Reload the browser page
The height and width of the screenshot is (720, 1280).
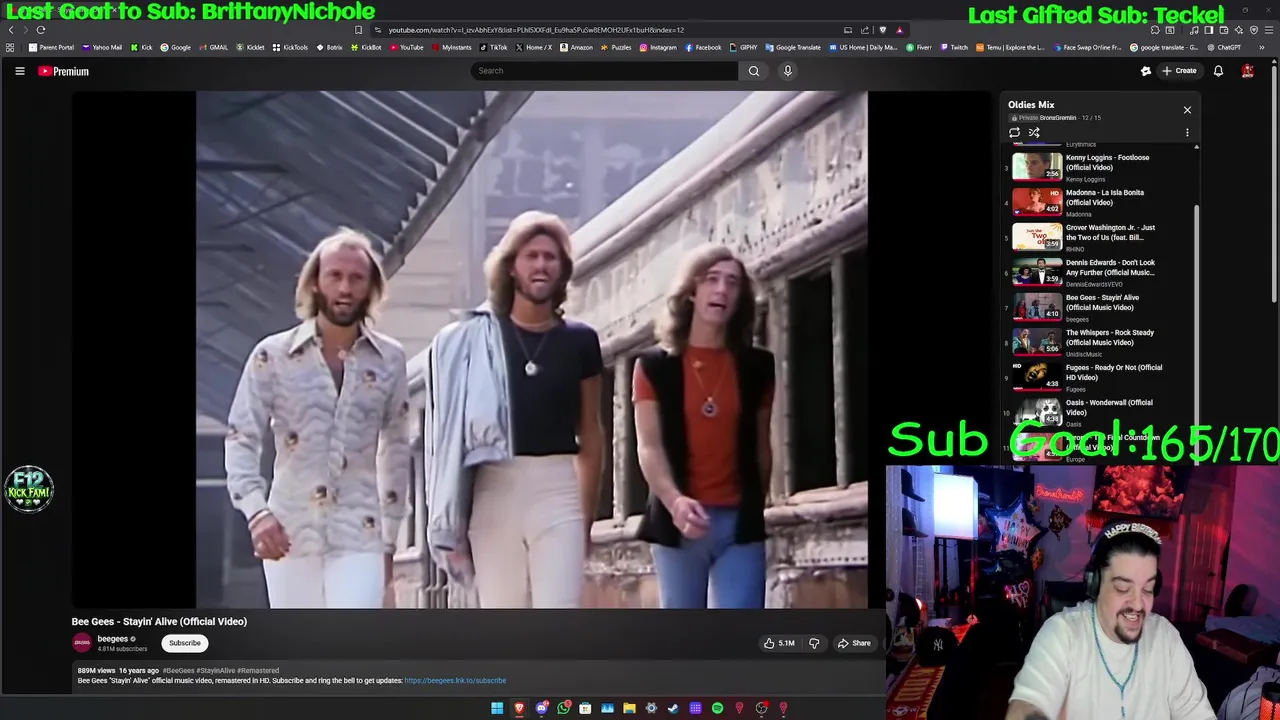[41, 30]
